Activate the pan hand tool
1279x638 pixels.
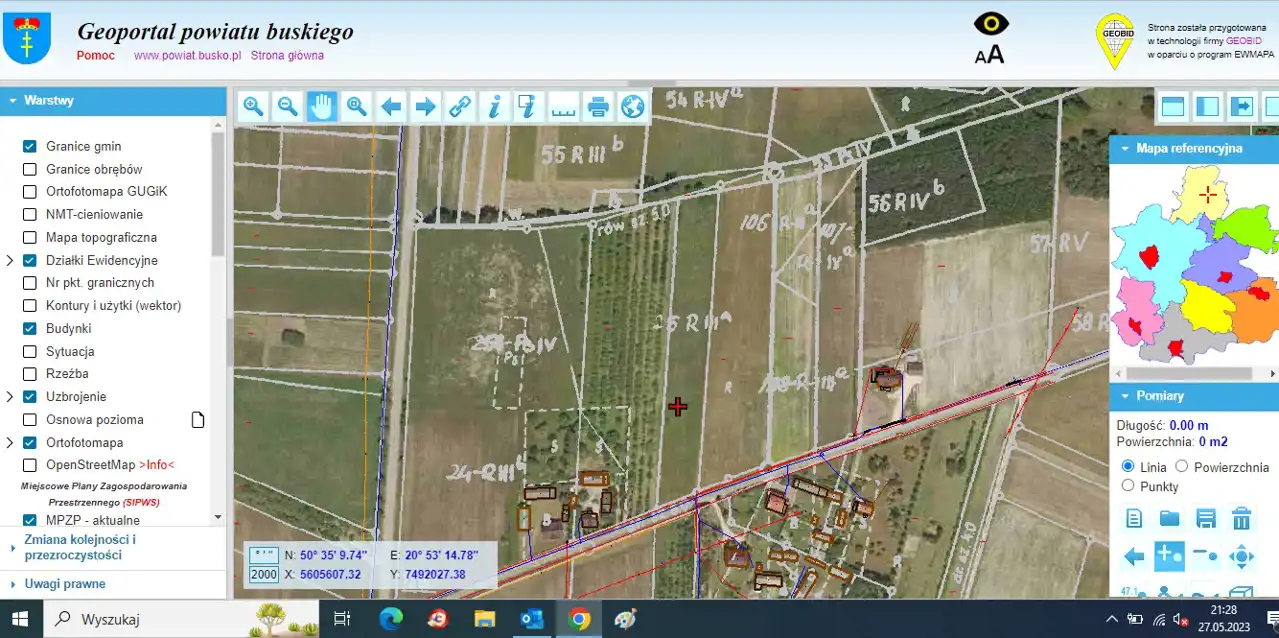[x=321, y=106]
